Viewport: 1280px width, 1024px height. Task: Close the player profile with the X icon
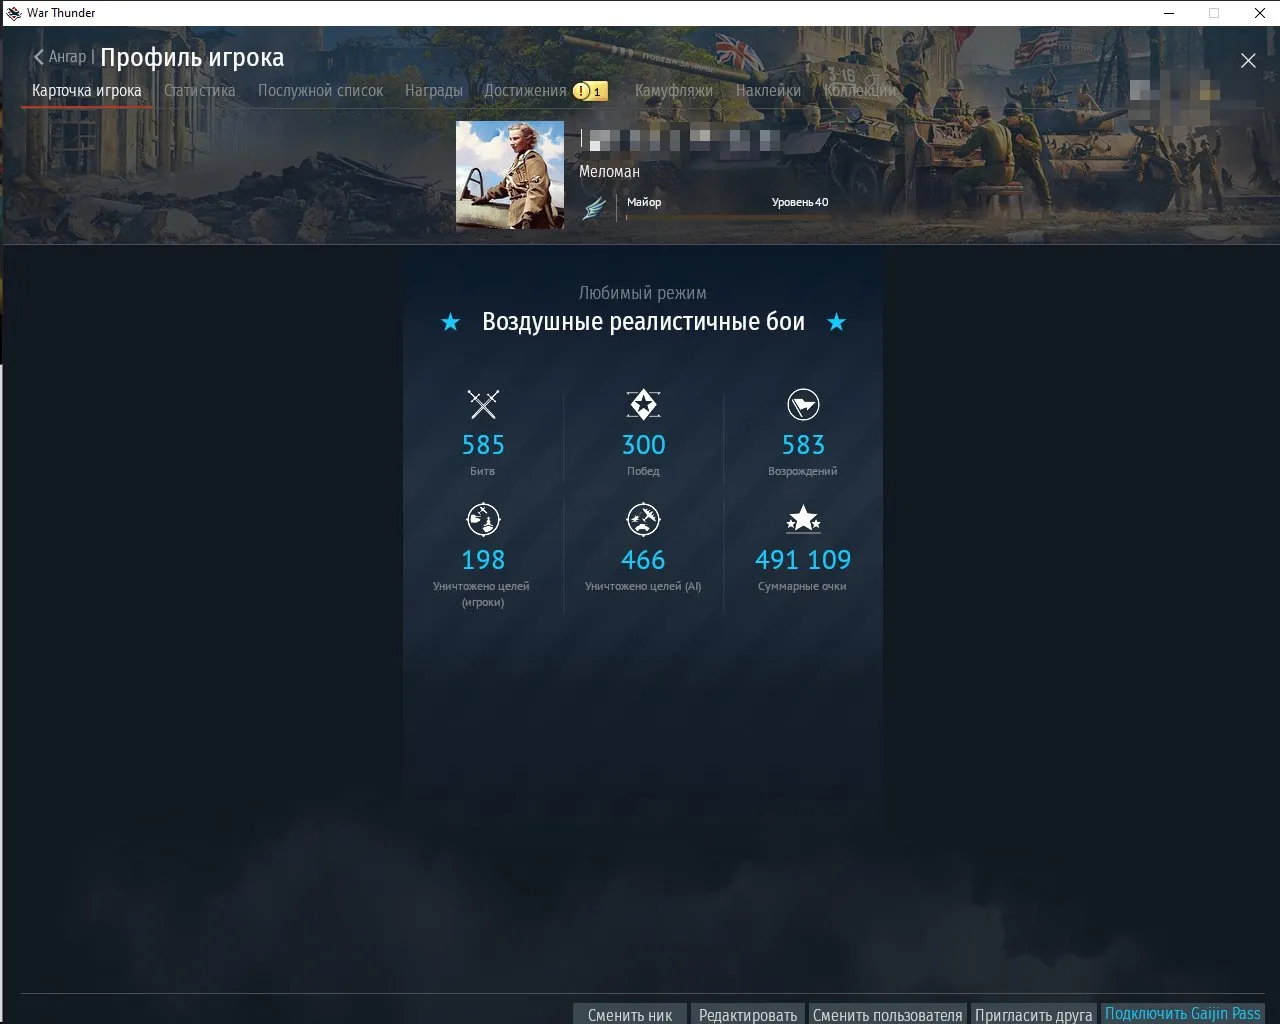(x=1248, y=61)
